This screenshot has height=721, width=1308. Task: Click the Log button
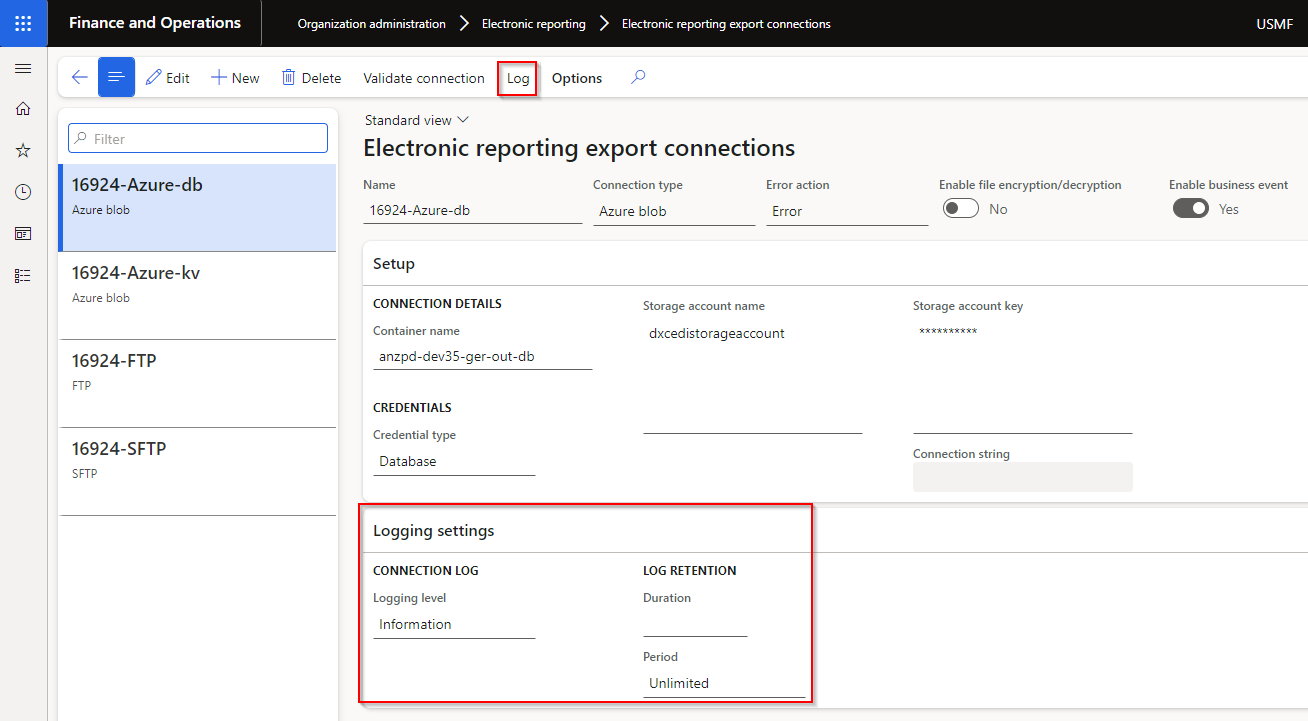coord(518,78)
